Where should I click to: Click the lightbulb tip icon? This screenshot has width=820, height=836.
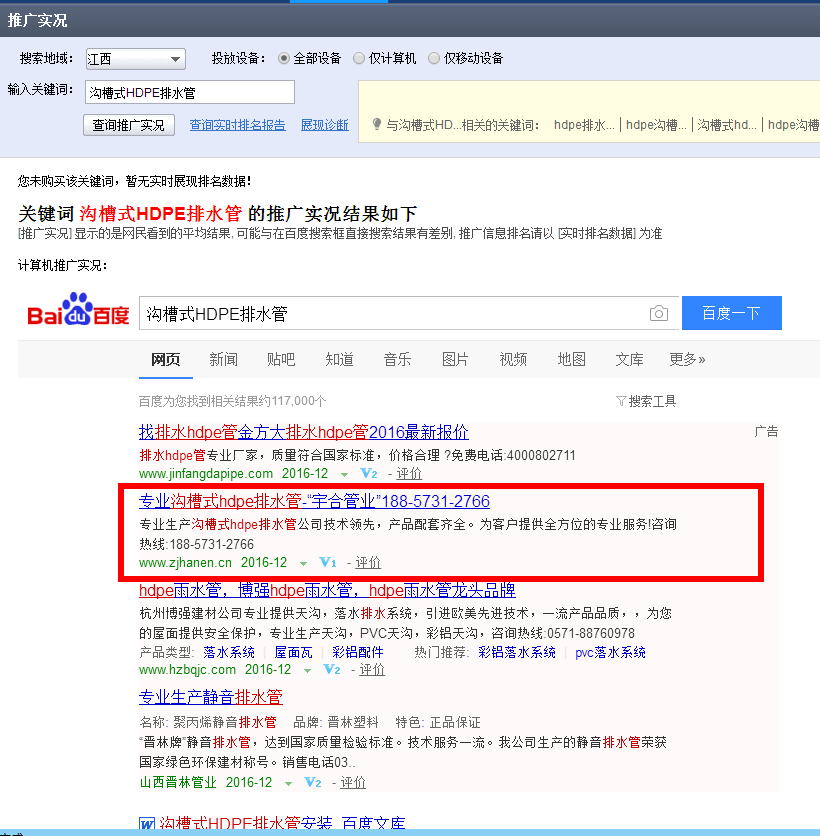tap(376, 124)
